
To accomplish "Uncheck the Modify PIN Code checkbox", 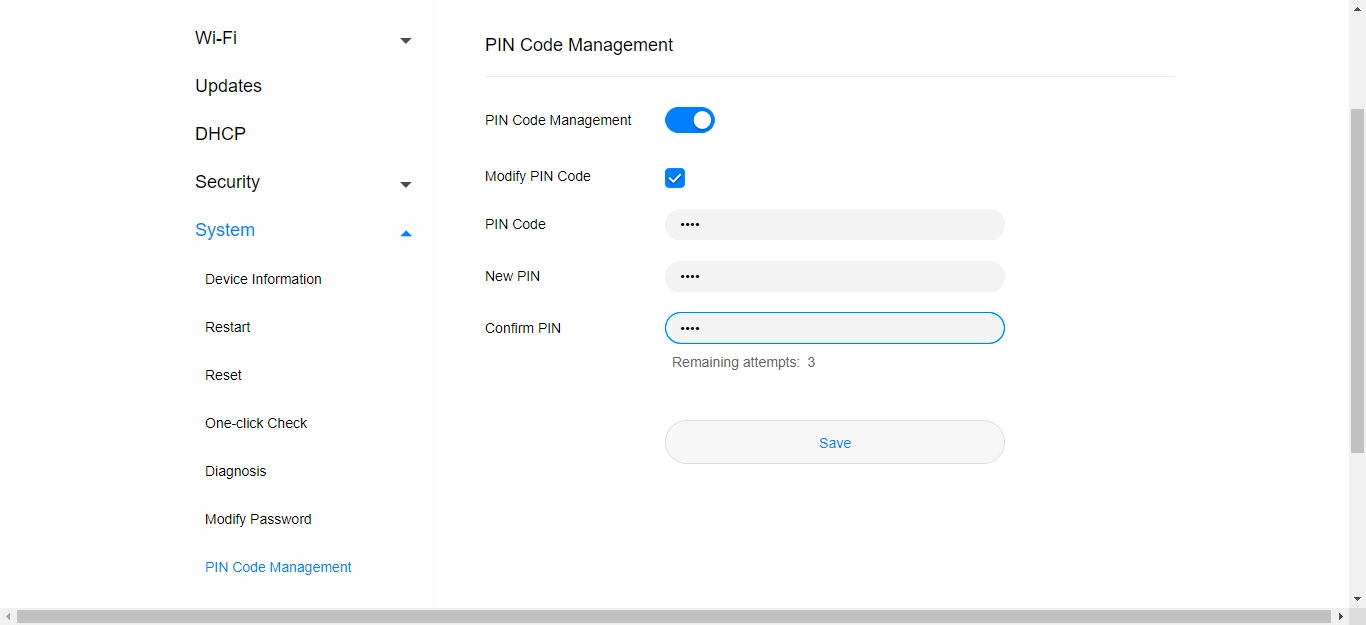I will 675,178.
